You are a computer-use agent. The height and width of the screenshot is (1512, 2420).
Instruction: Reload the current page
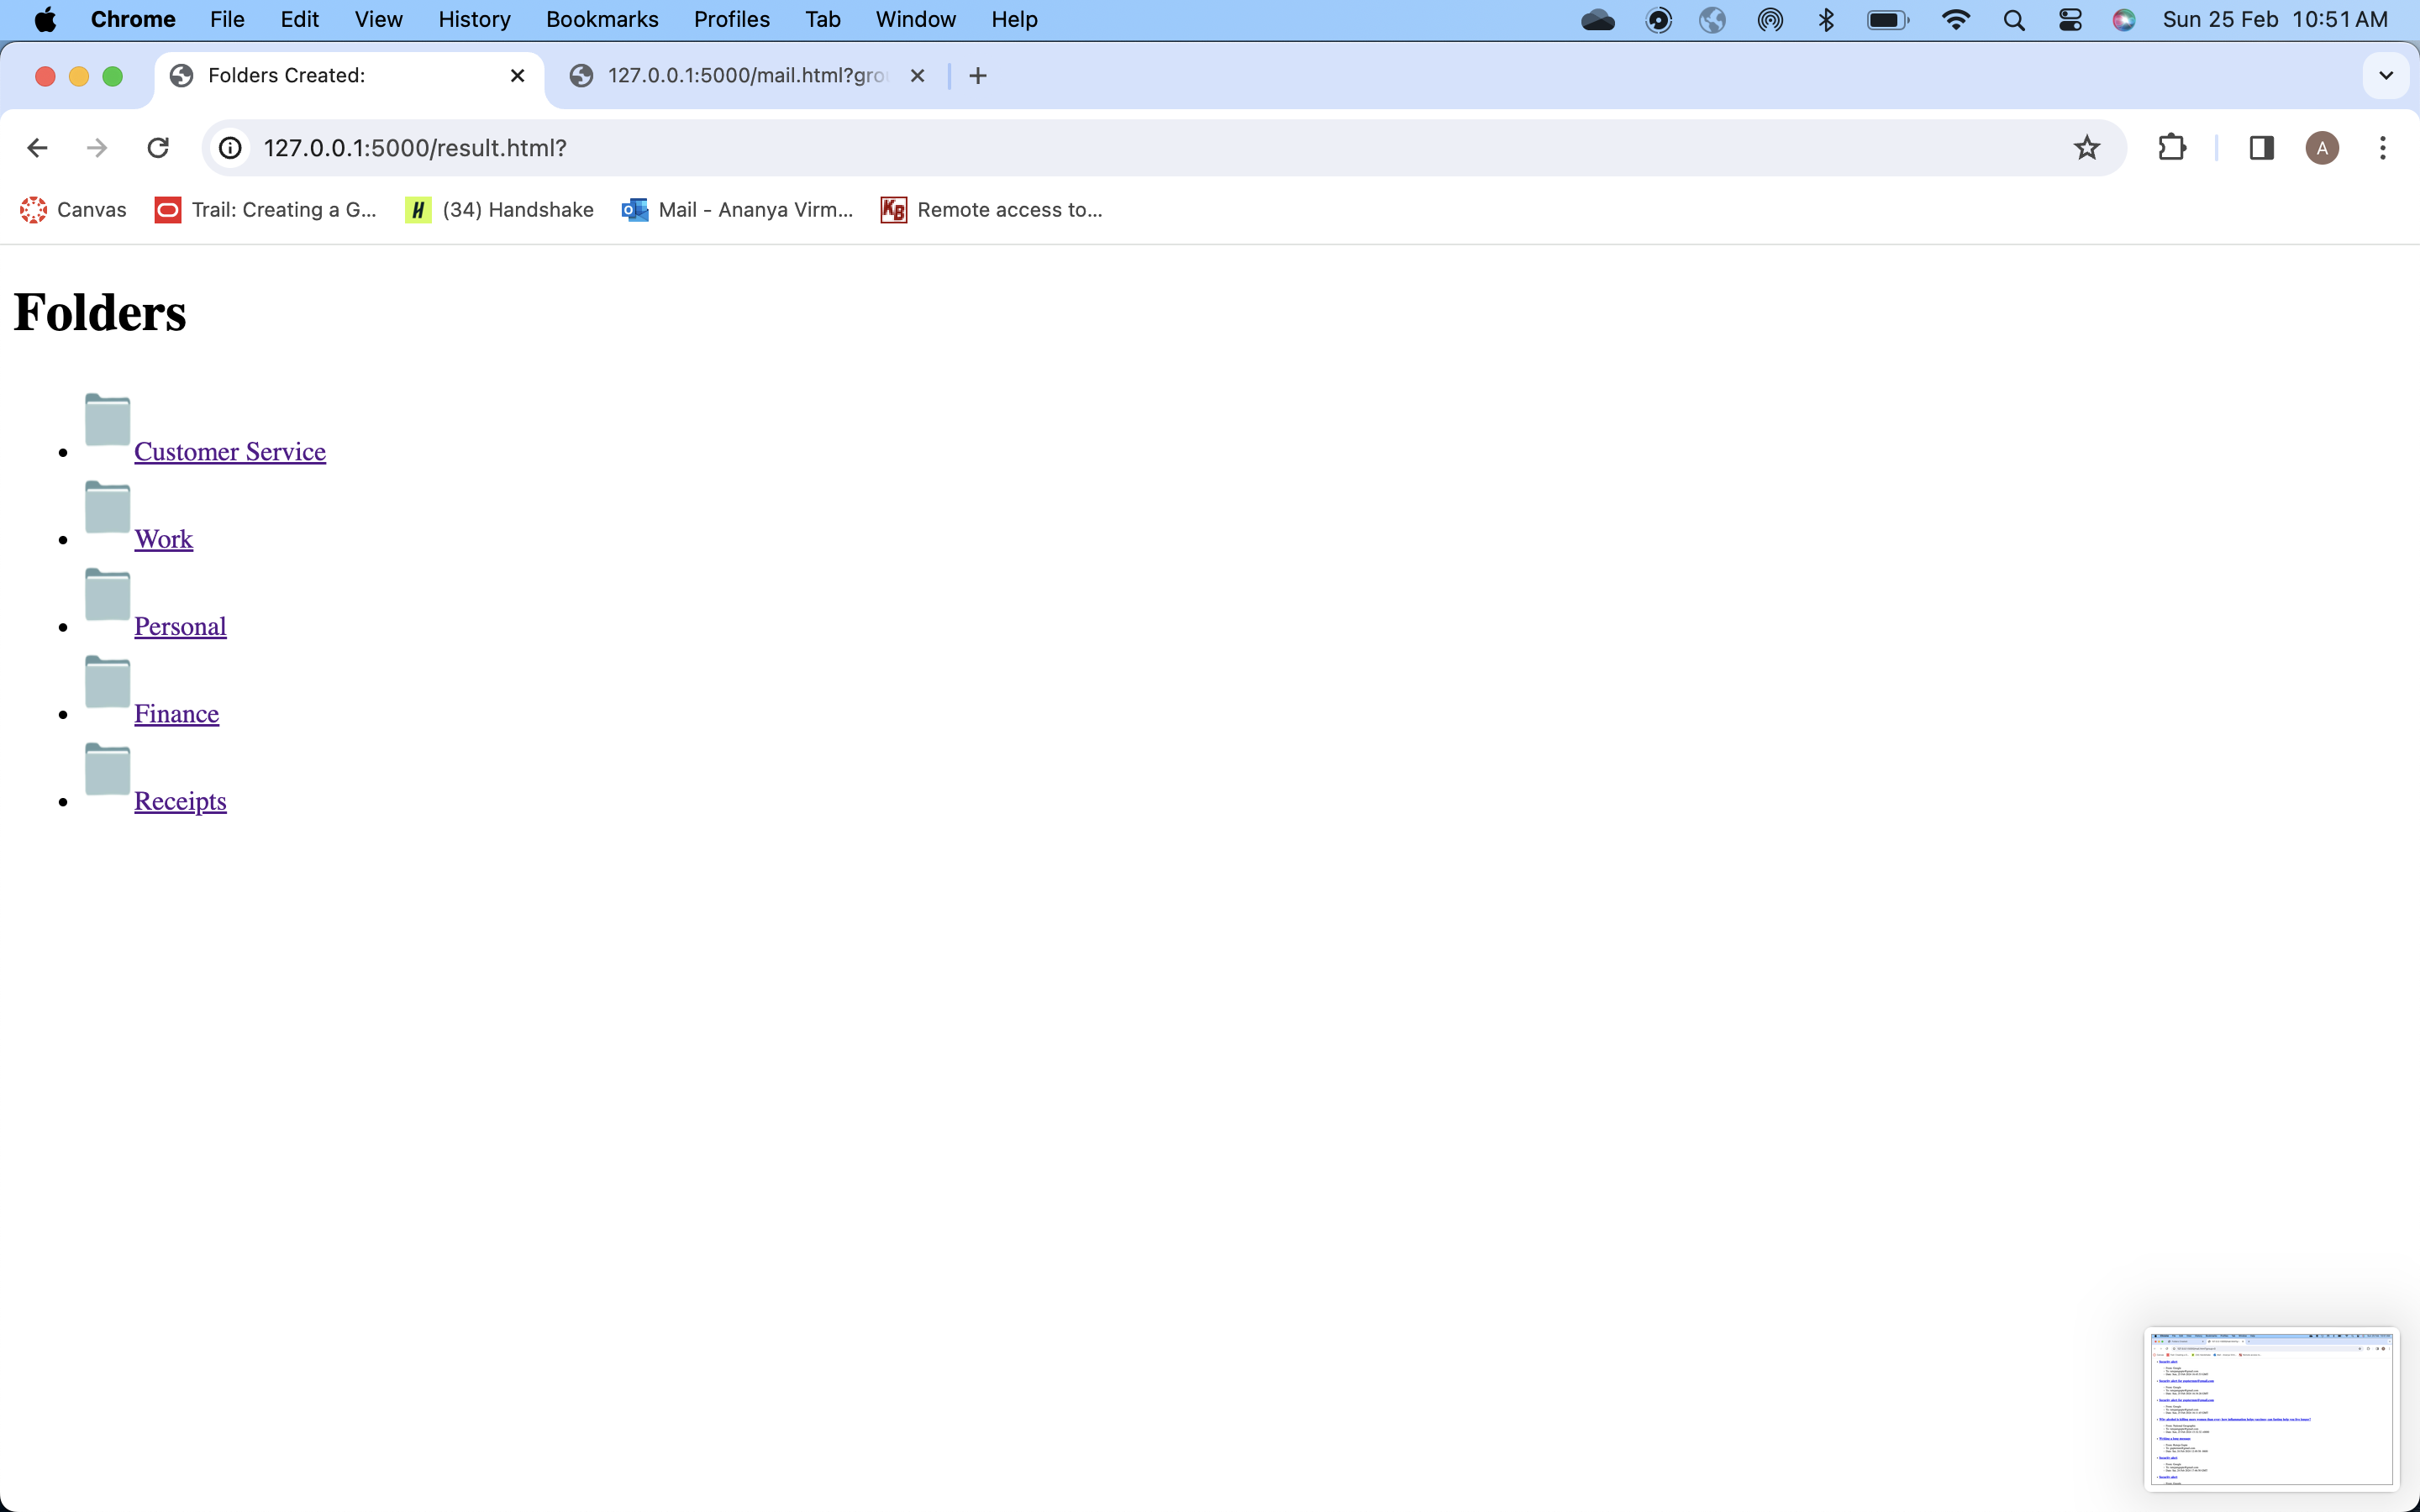[158, 148]
